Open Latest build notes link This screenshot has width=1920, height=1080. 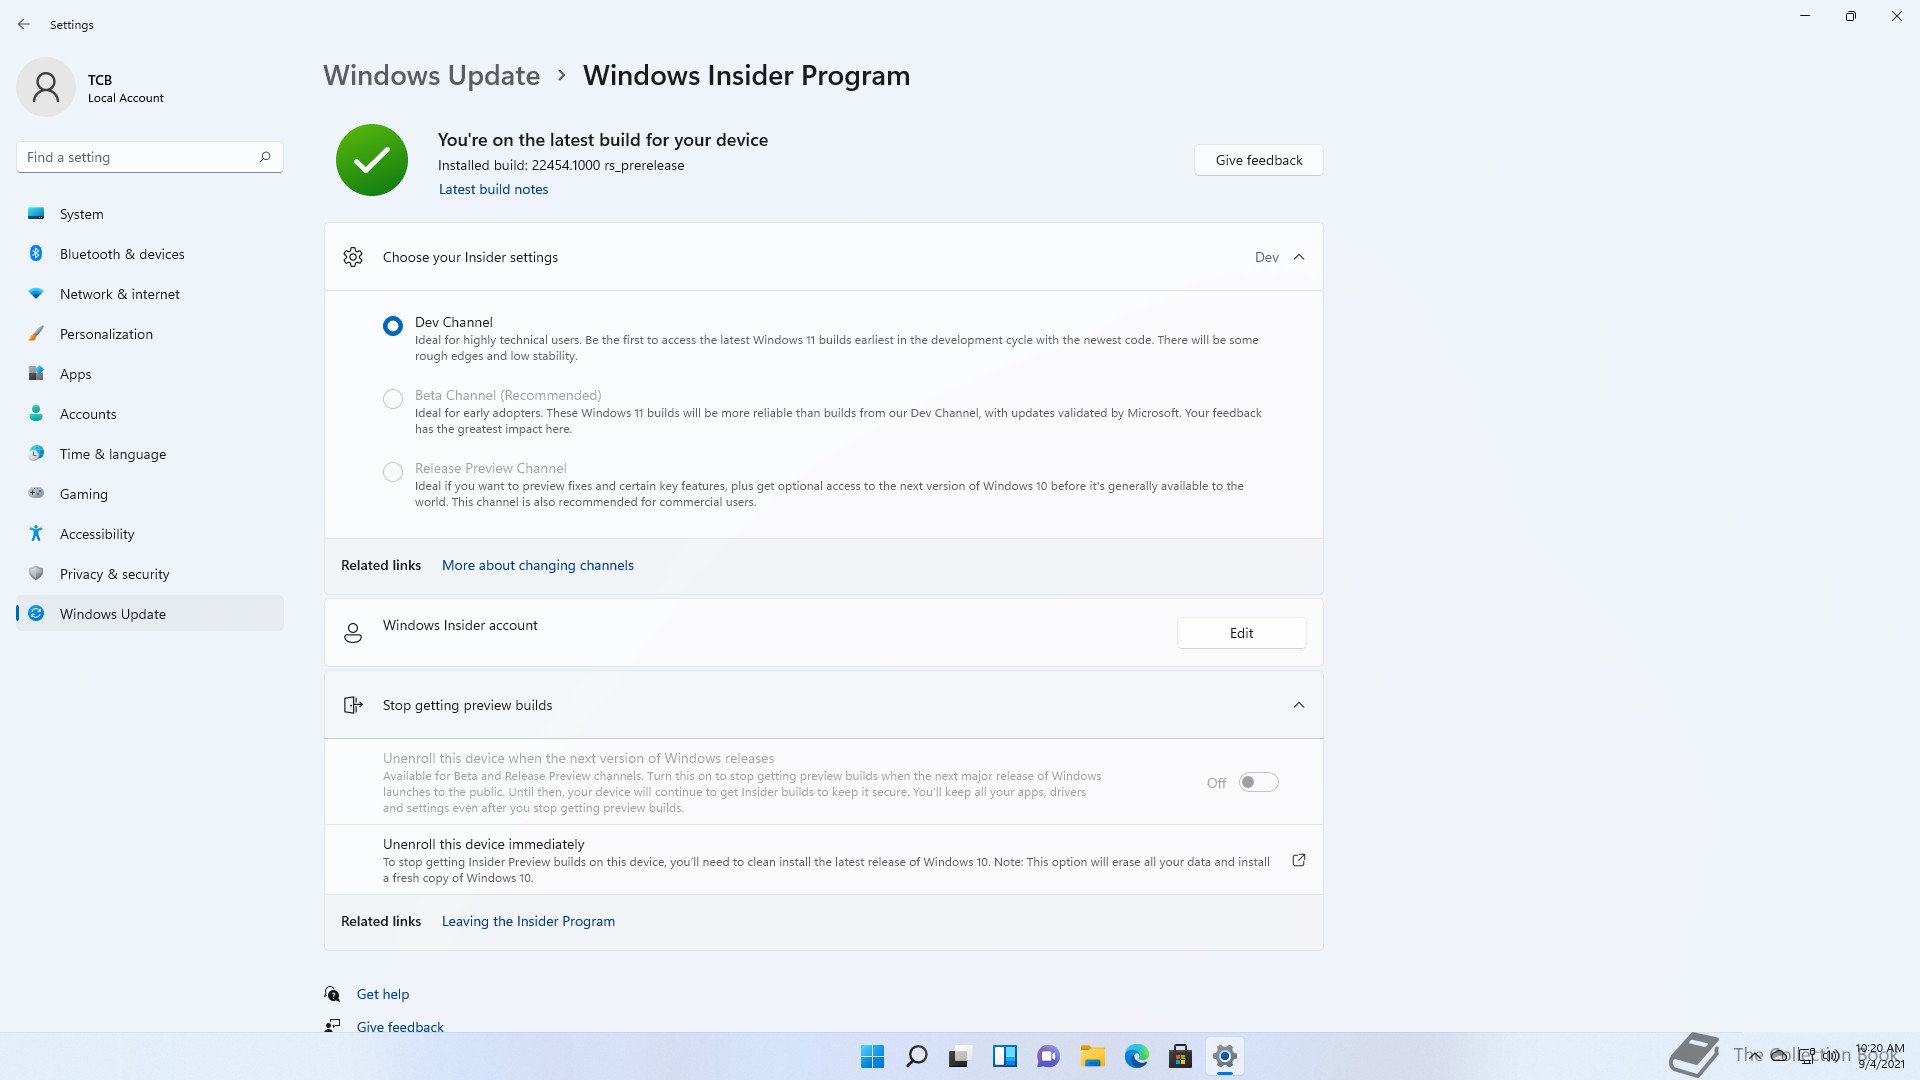click(493, 189)
